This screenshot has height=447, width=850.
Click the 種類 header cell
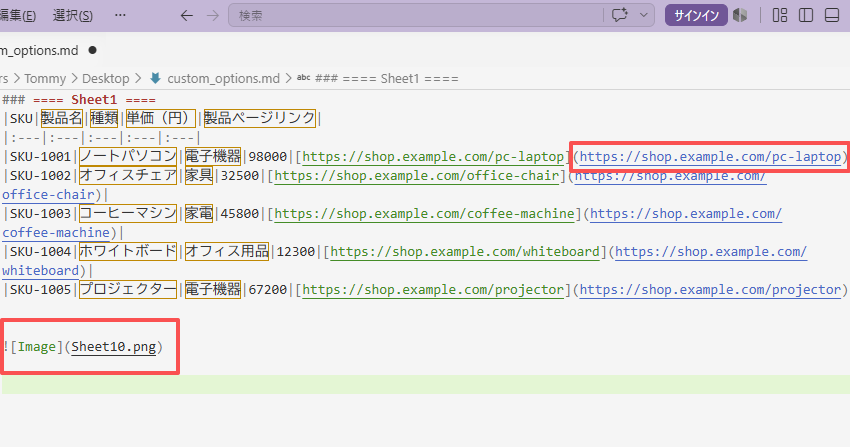coord(104,118)
